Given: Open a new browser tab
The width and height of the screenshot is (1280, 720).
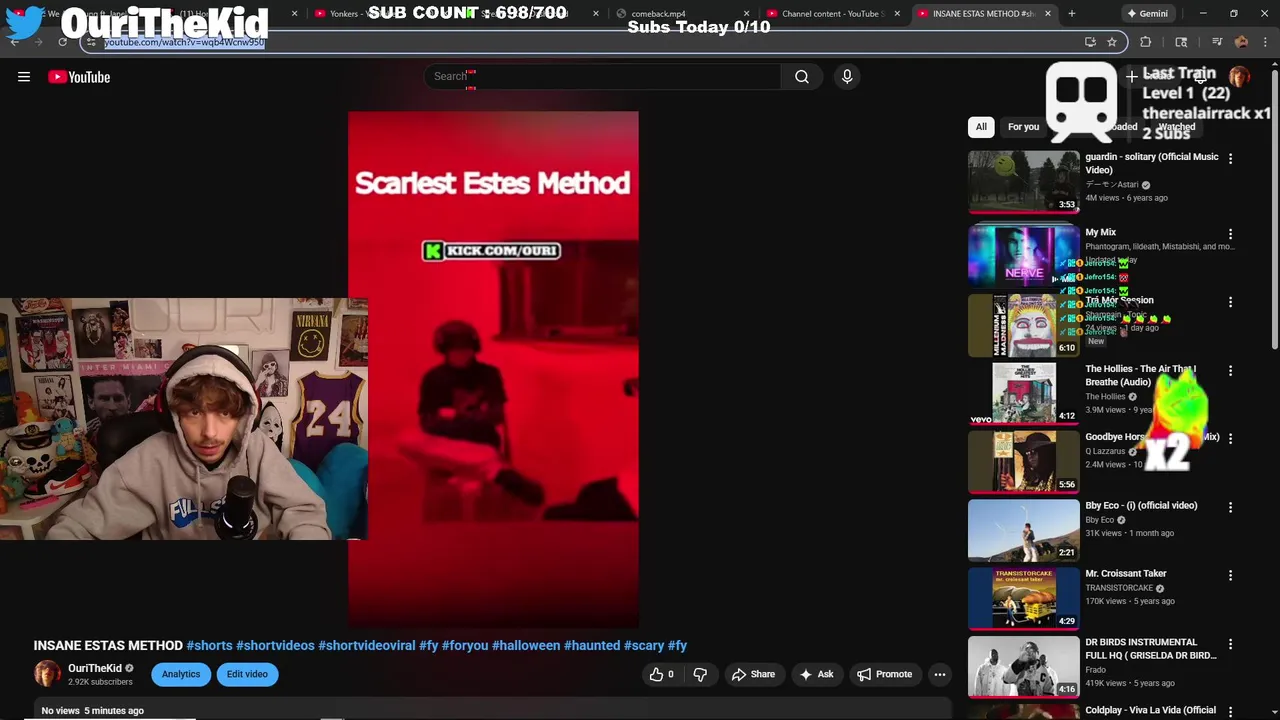Looking at the screenshot, I should 1071,14.
